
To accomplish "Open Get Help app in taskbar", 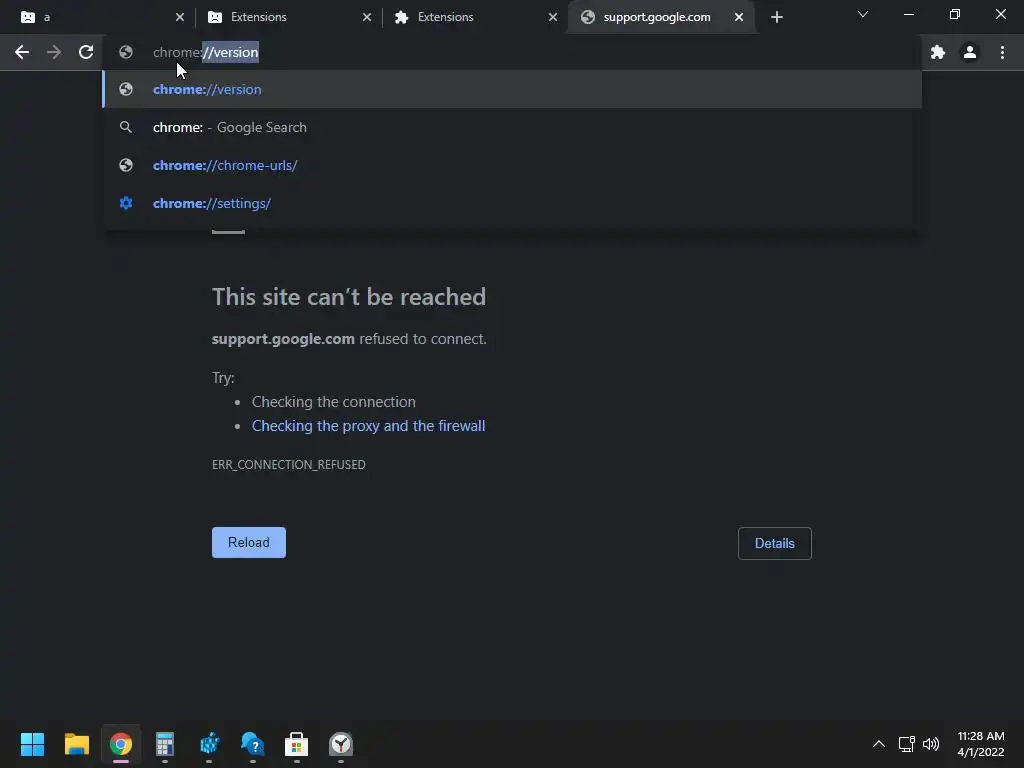I will [253, 744].
